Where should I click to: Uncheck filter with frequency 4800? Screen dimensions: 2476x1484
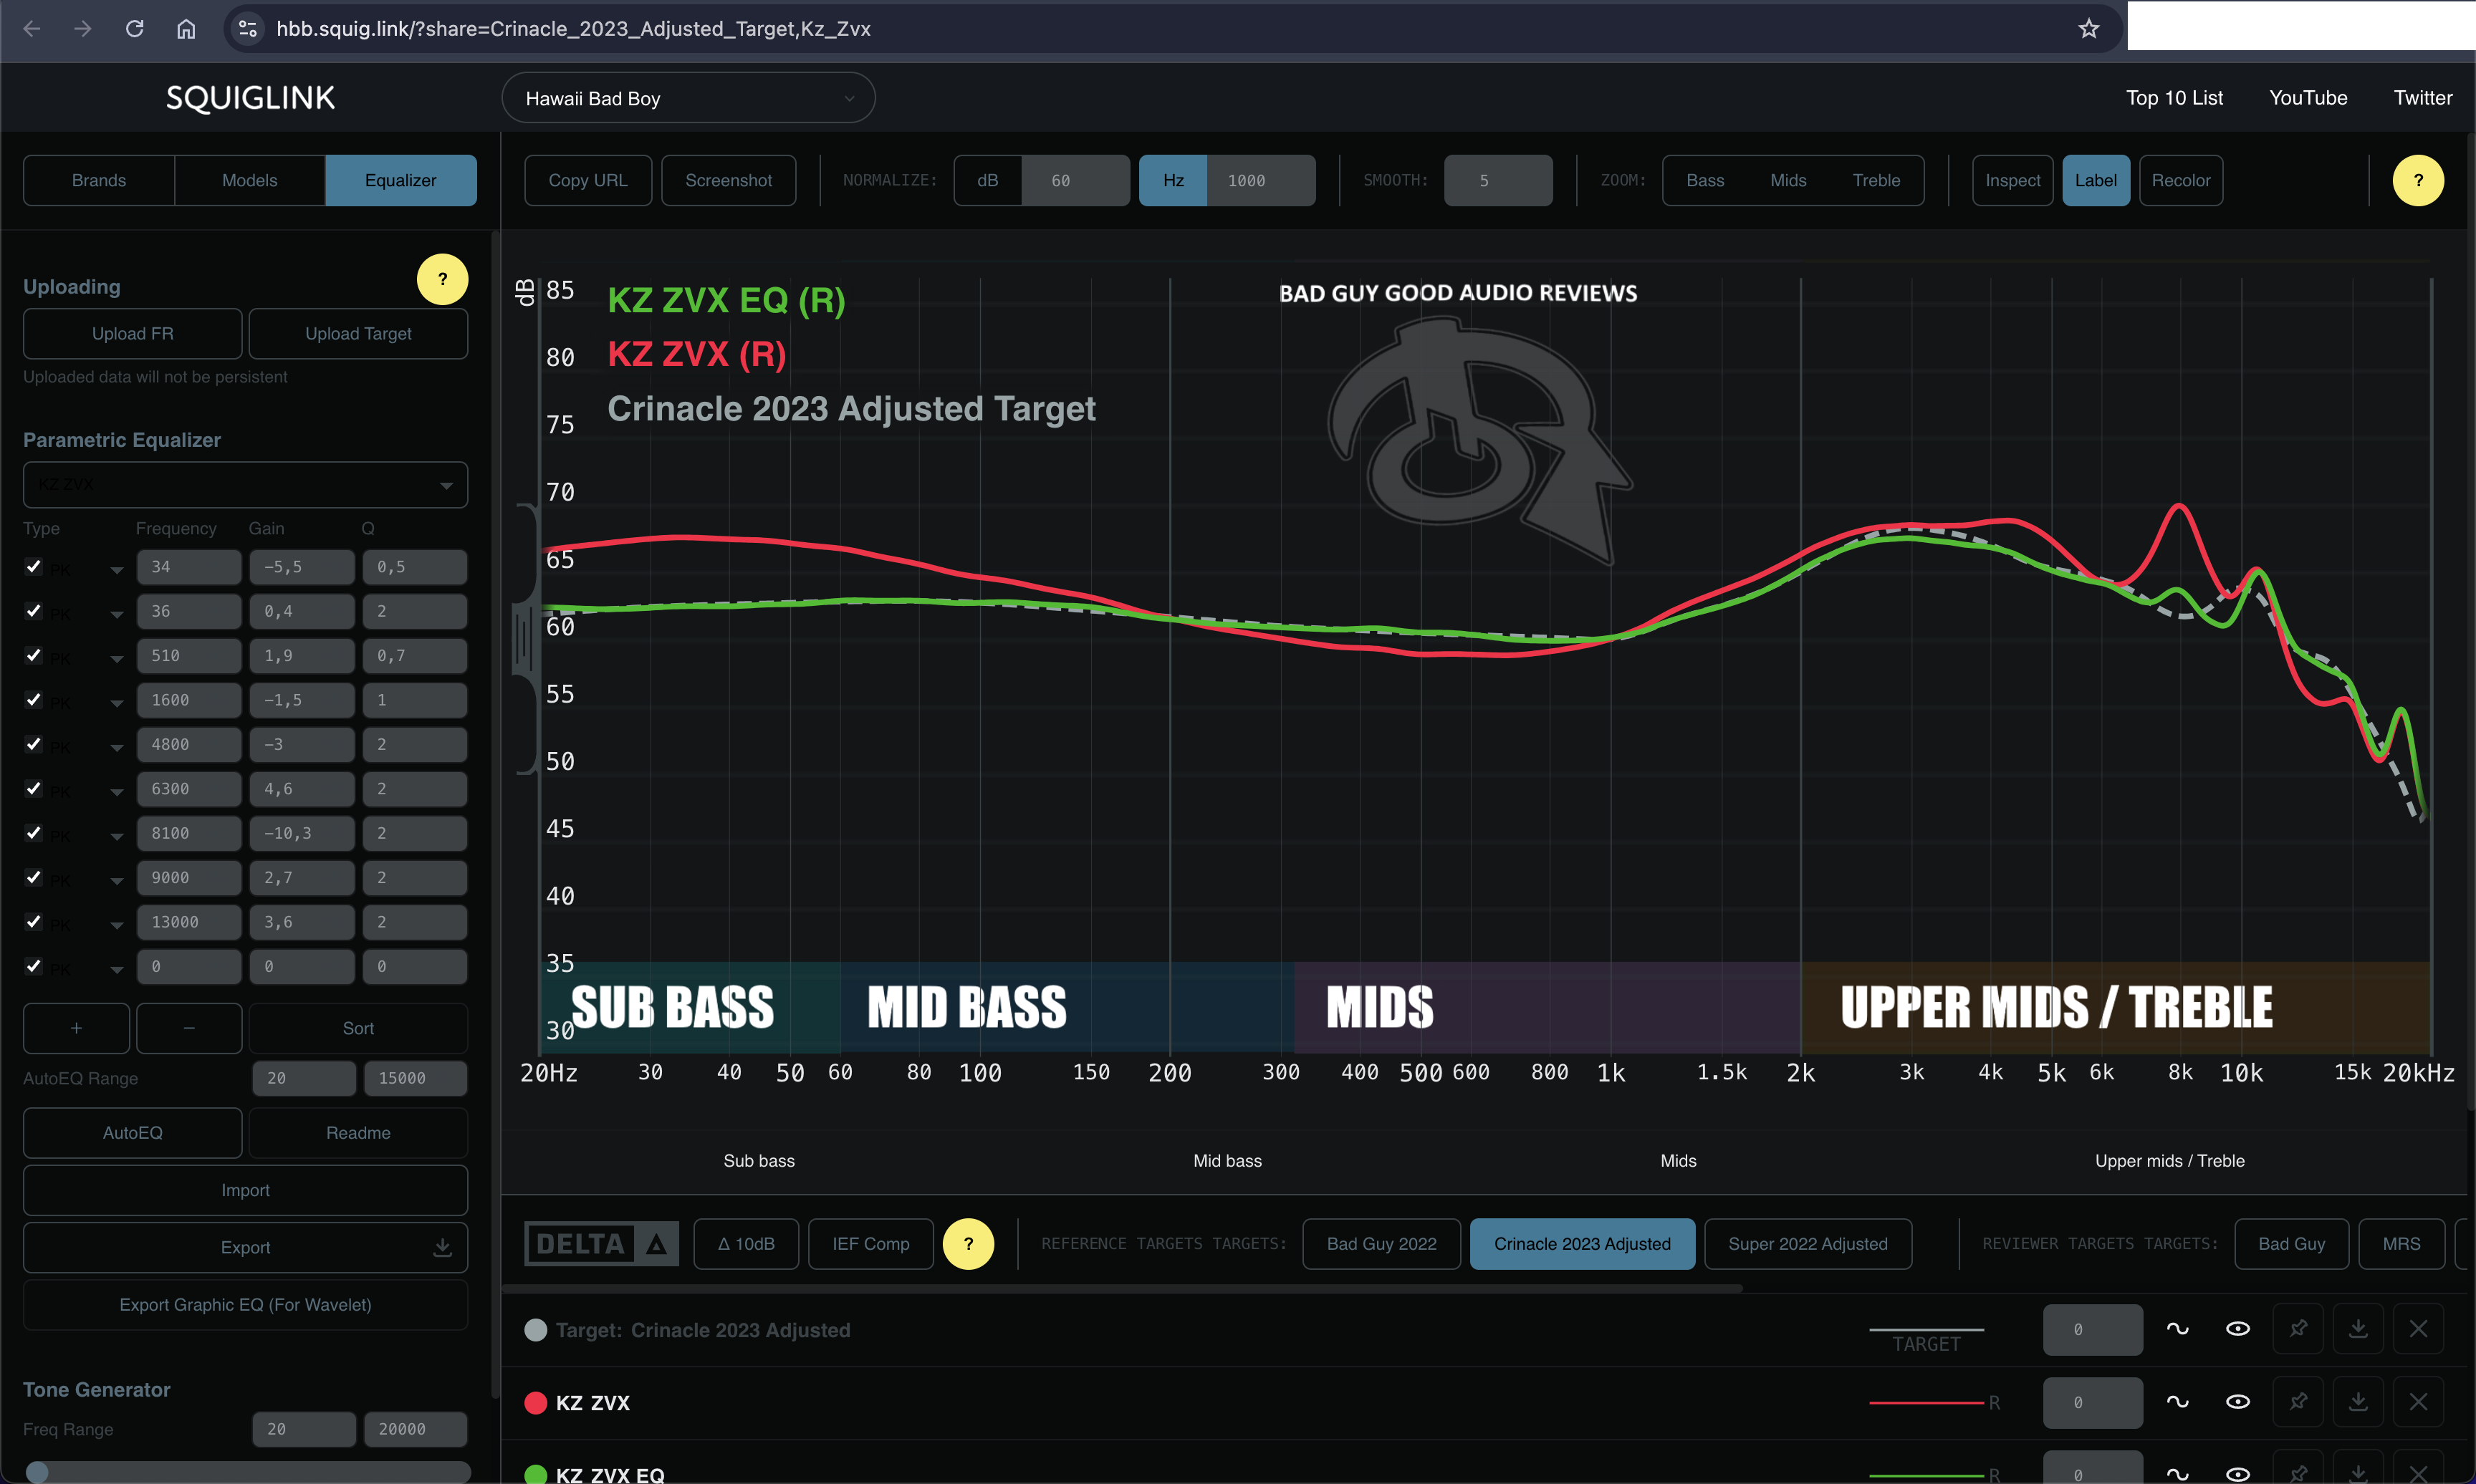click(x=33, y=744)
